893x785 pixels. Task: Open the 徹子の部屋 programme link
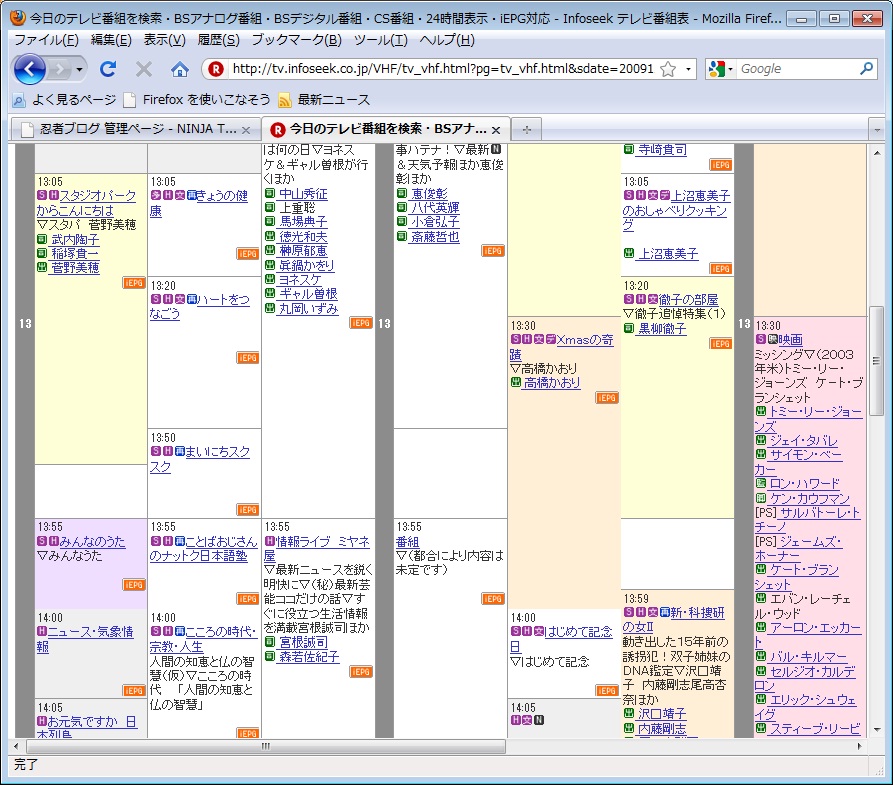point(688,300)
